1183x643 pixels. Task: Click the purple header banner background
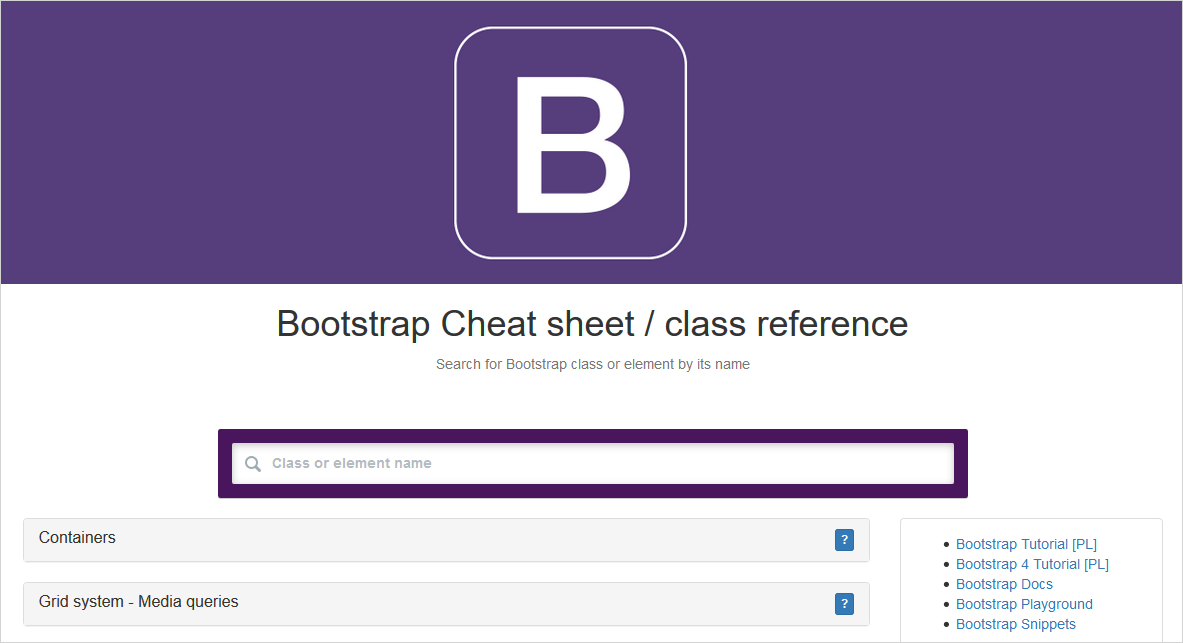(200, 140)
